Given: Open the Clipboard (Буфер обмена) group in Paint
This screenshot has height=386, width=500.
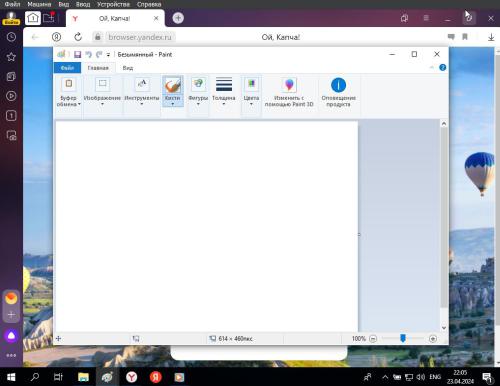Looking at the screenshot, I should point(69,92).
